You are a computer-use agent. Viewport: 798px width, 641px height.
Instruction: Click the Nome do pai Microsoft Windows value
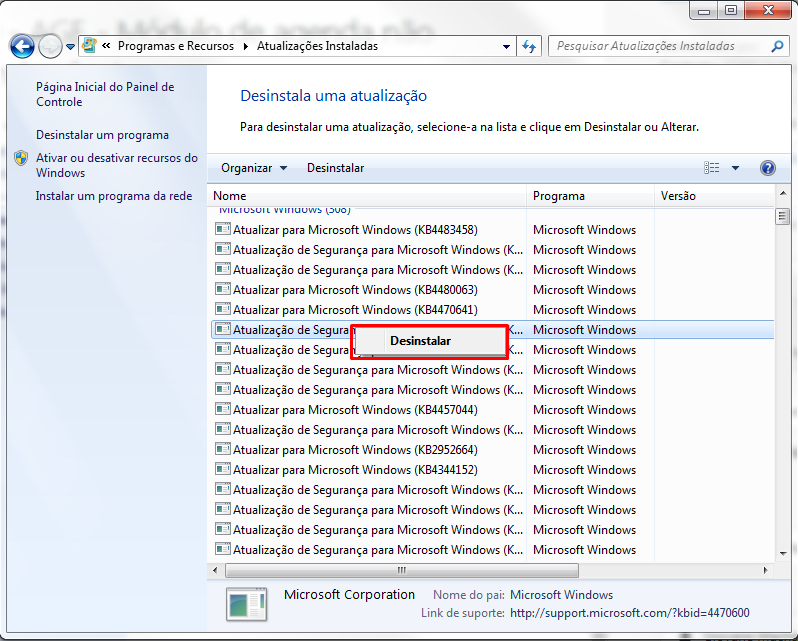coord(561,595)
